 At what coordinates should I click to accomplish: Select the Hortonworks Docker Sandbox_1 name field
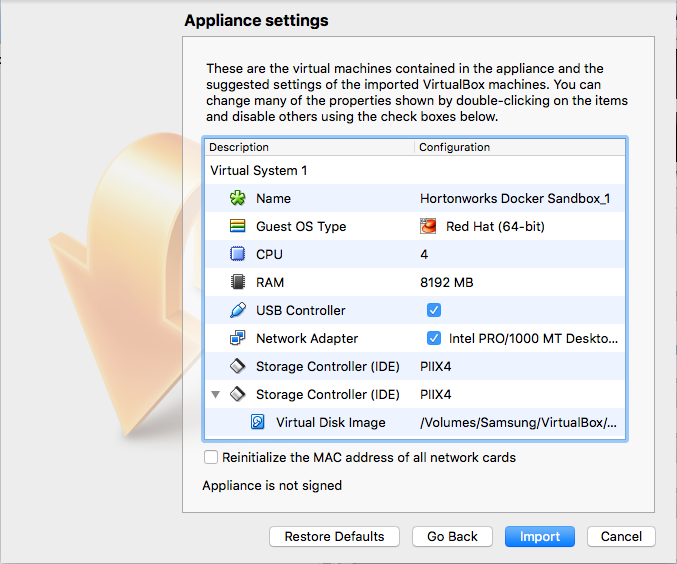[515, 198]
